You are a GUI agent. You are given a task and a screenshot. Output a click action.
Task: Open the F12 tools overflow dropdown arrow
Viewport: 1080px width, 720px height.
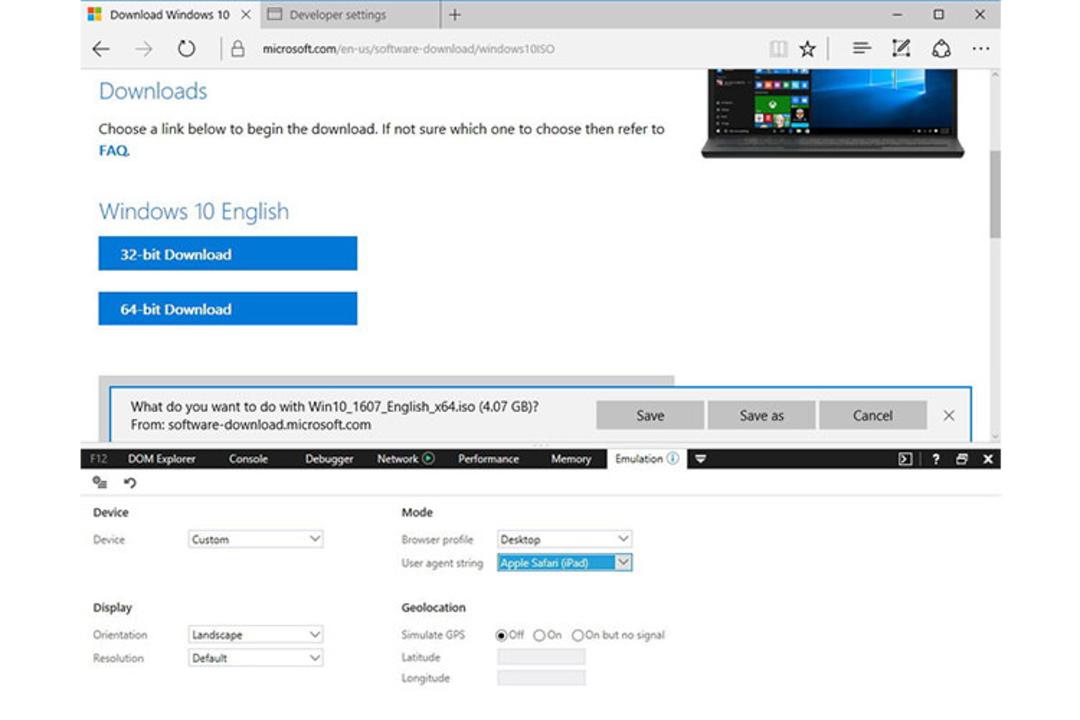pos(700,459)
